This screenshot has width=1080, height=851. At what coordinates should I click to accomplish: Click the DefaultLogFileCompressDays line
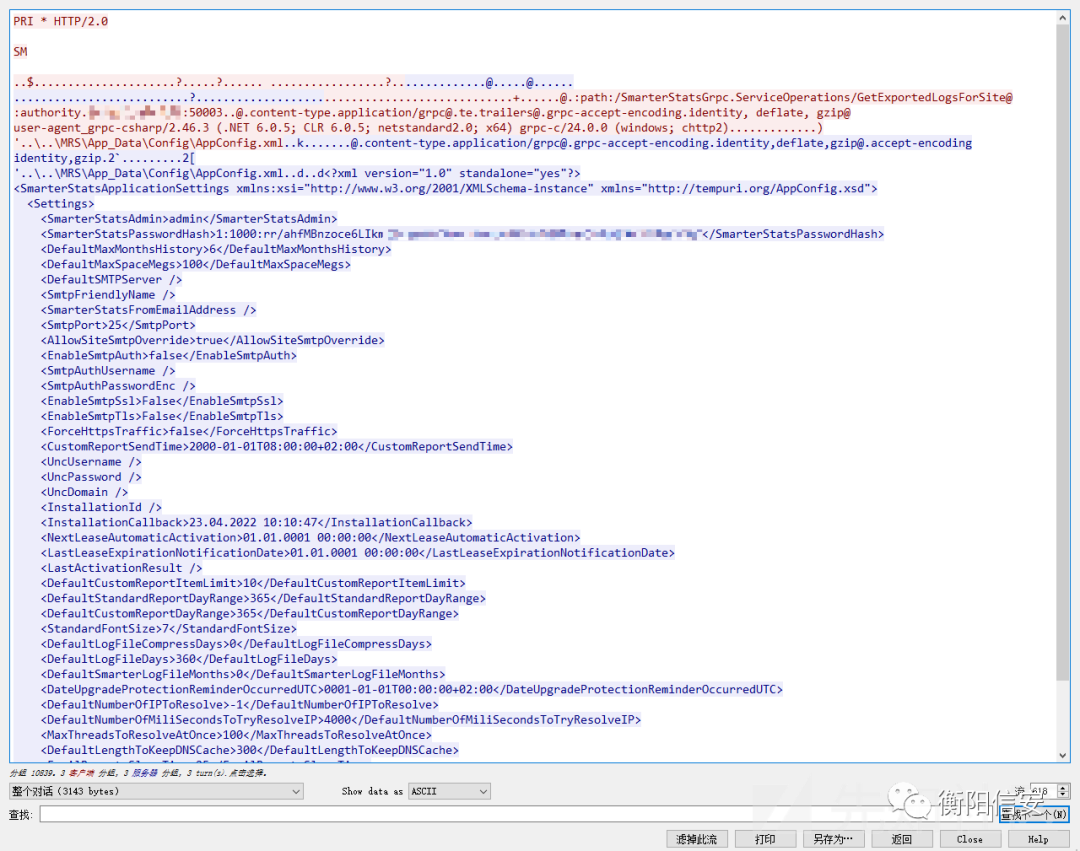(x=236, y=643)
